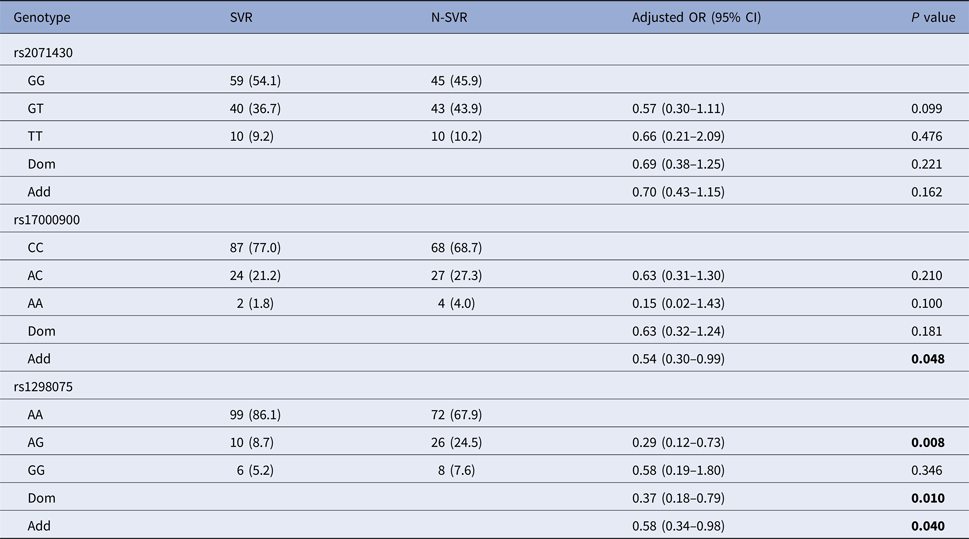
Task: Click the Adjusted OR (95% CI) header
Action: click(696, 18)
